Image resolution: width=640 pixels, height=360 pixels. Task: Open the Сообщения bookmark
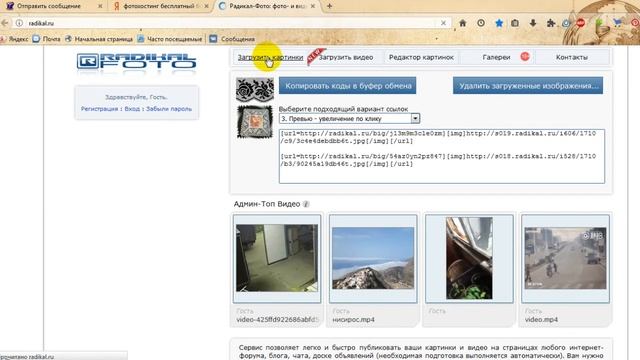pyautogui.click(x=233, y=39)
